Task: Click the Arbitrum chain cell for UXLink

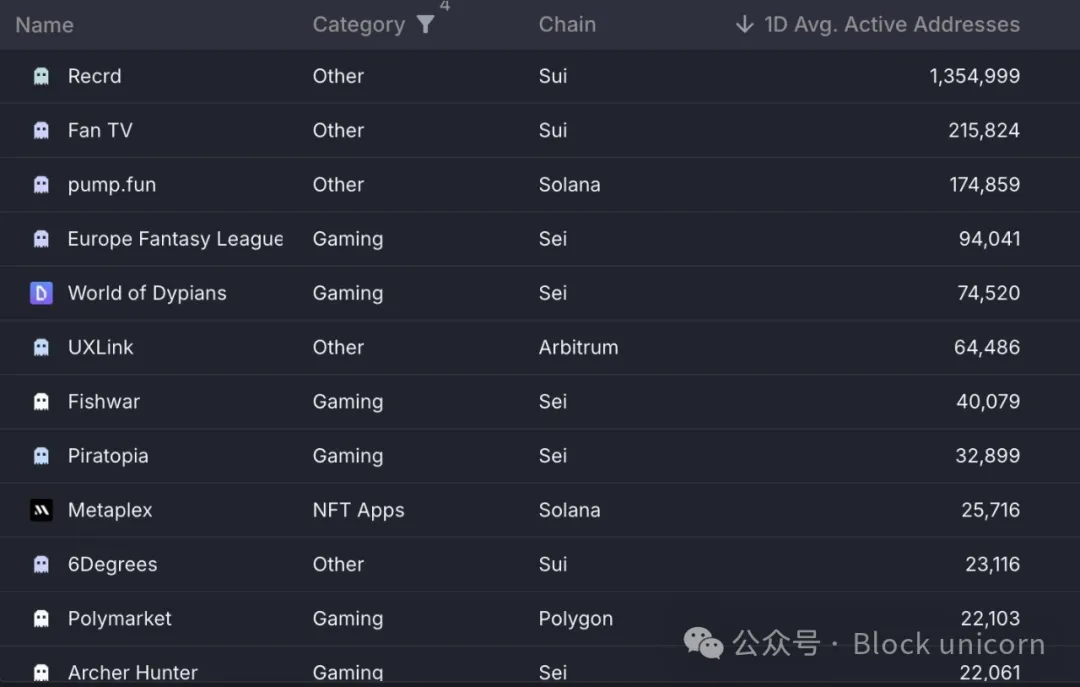Action: tap(578, 348)
